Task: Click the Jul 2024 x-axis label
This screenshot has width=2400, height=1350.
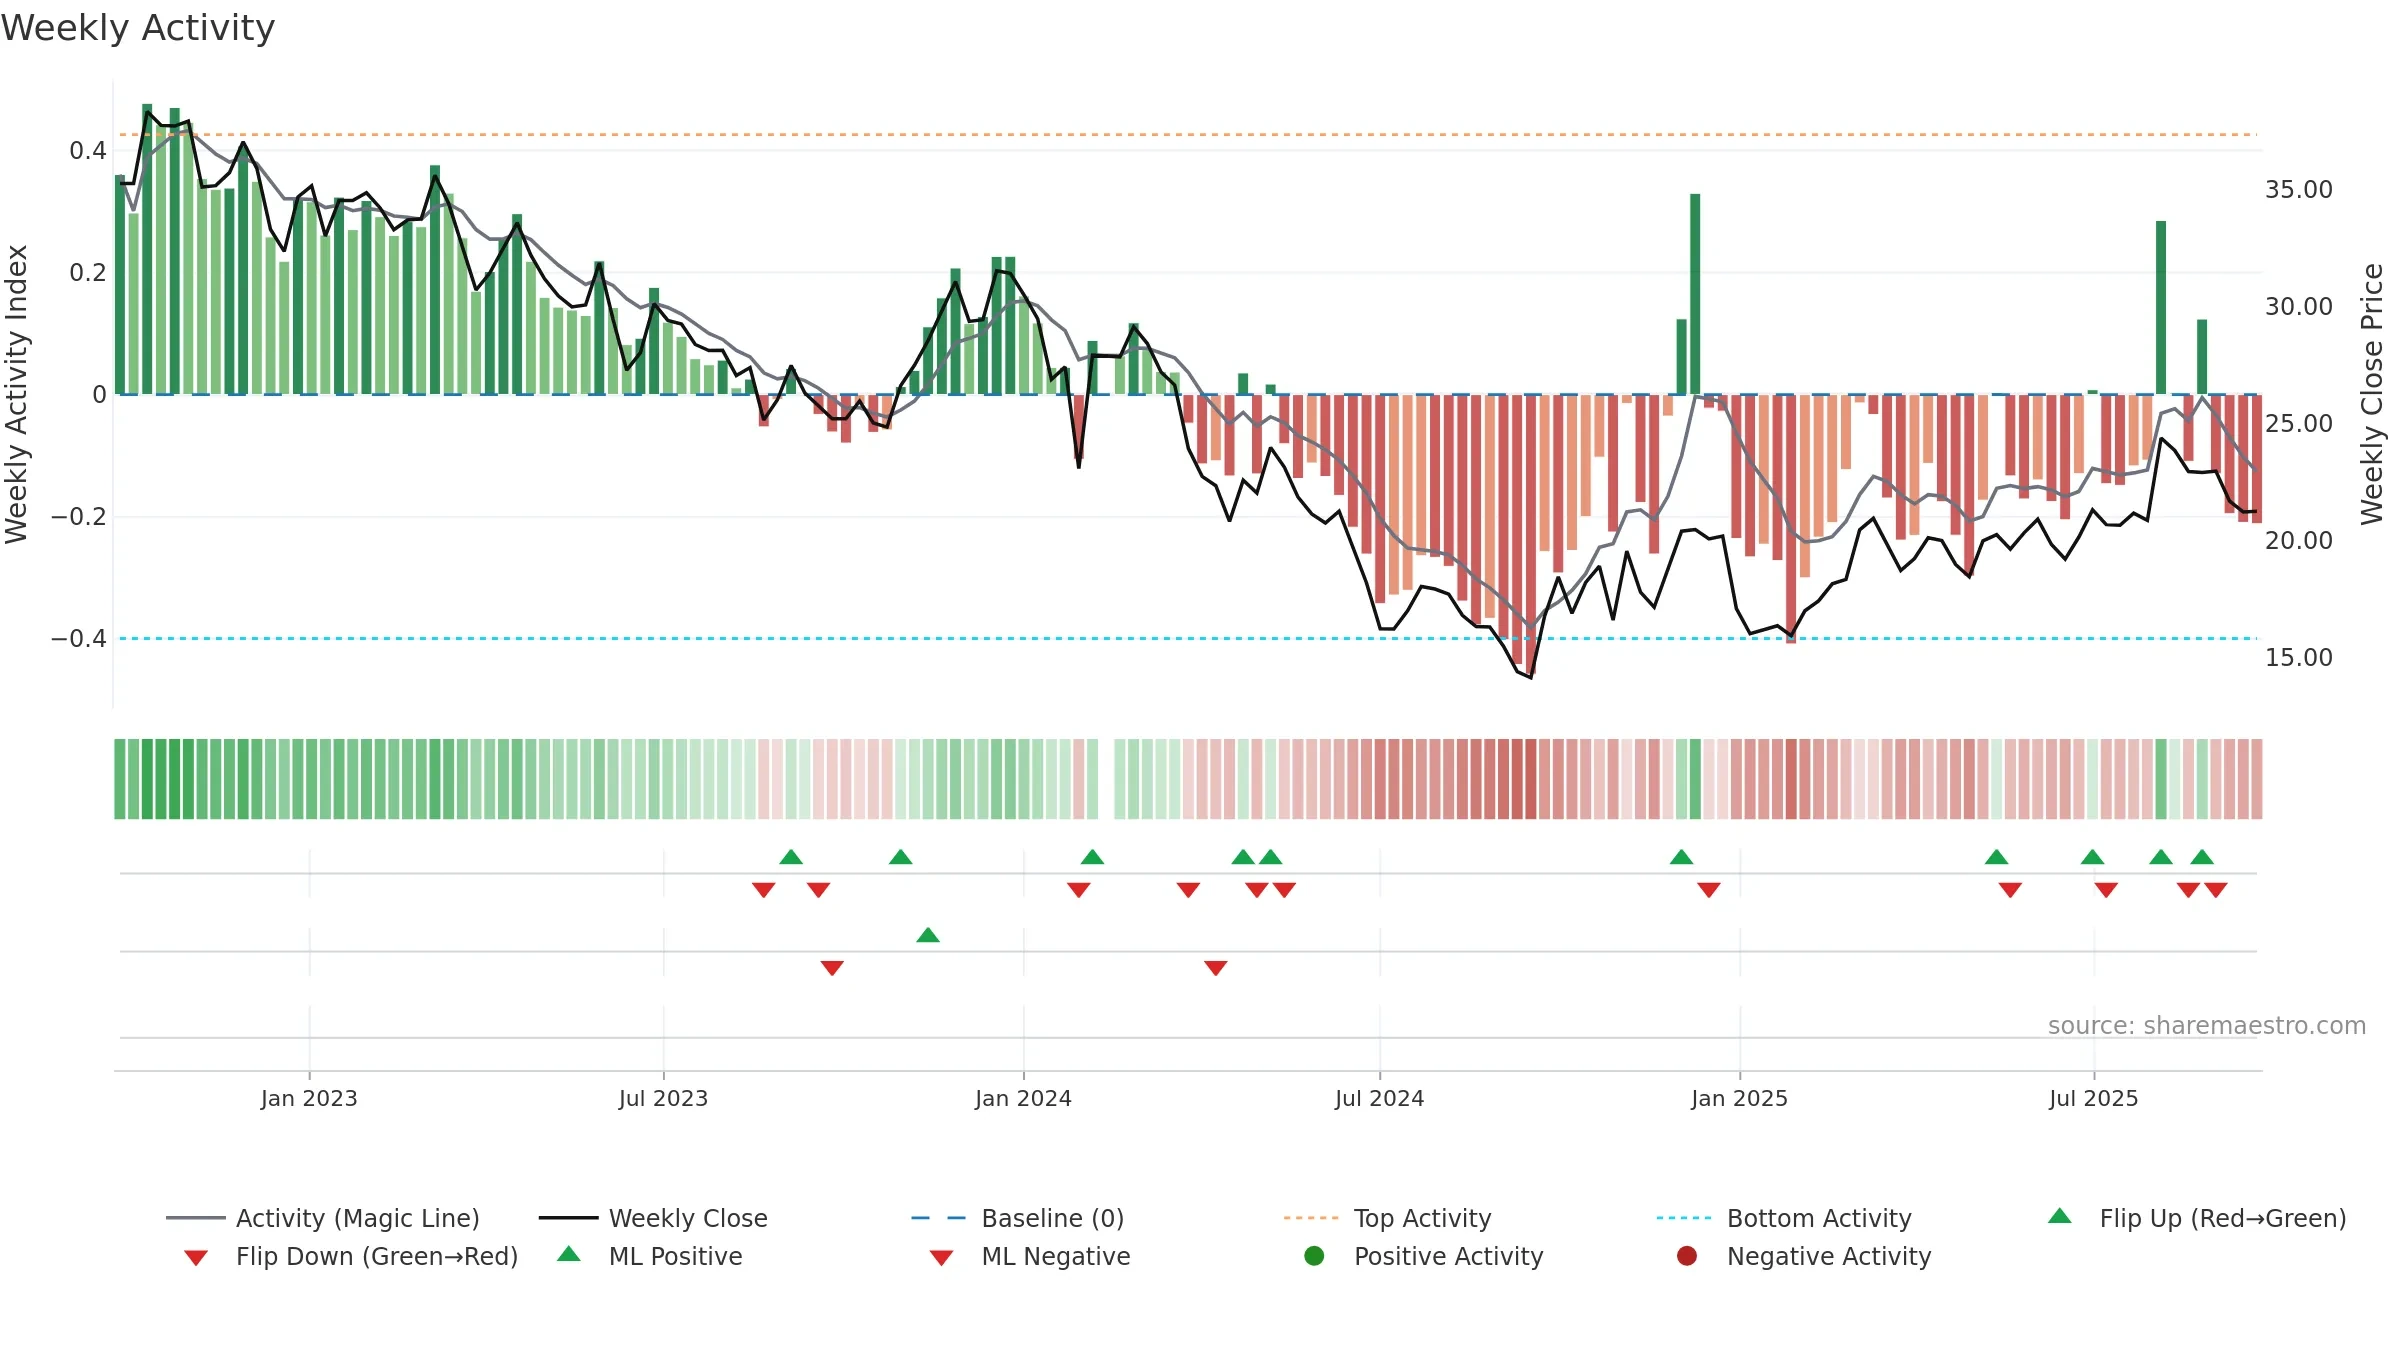Action: tap(1379, 1098)
